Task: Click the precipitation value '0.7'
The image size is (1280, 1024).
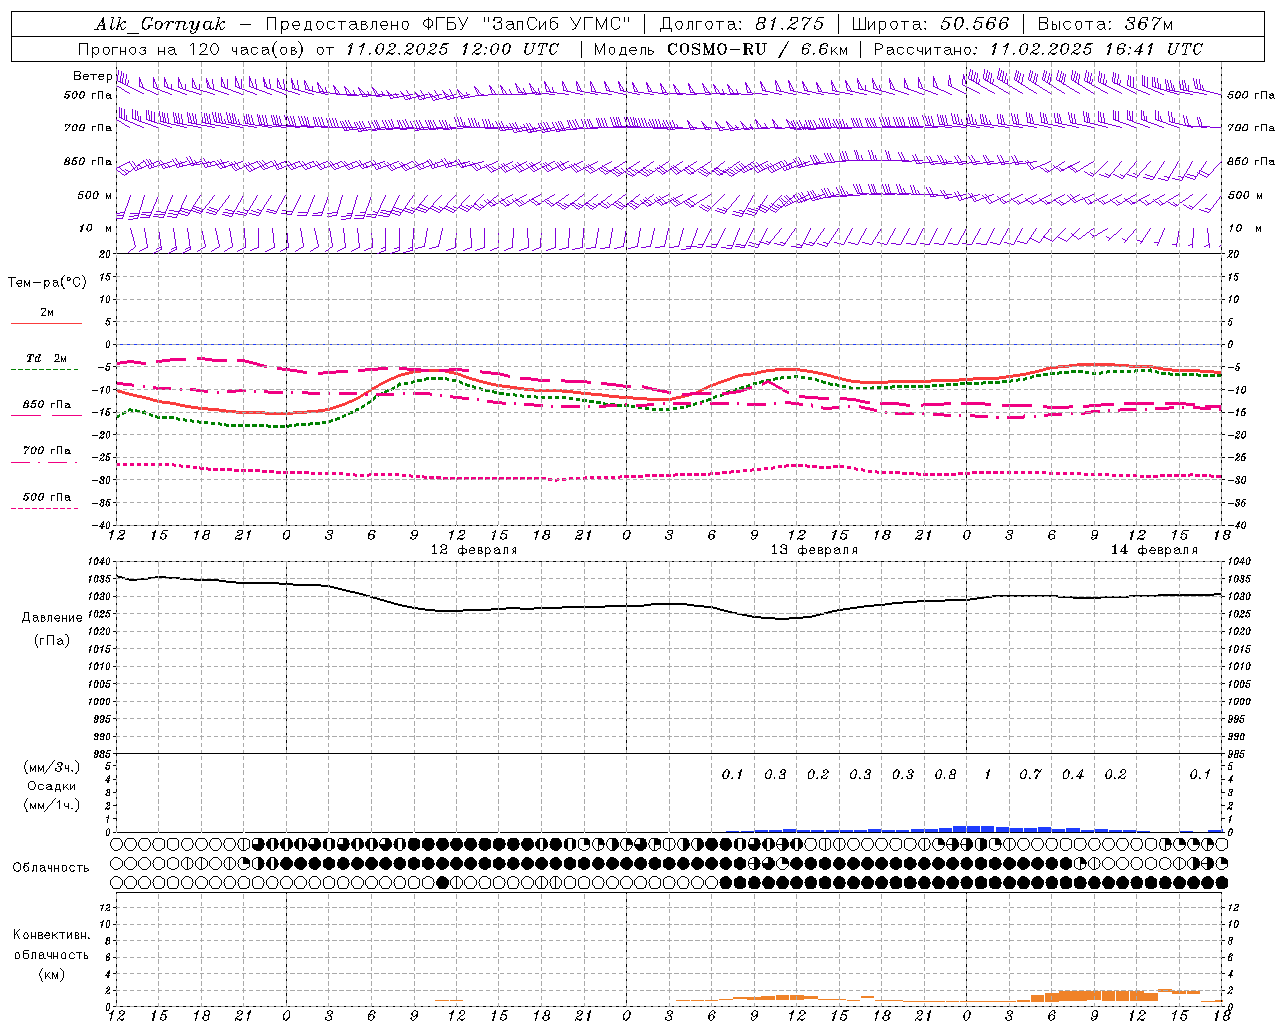Action: coord(1030,774)
